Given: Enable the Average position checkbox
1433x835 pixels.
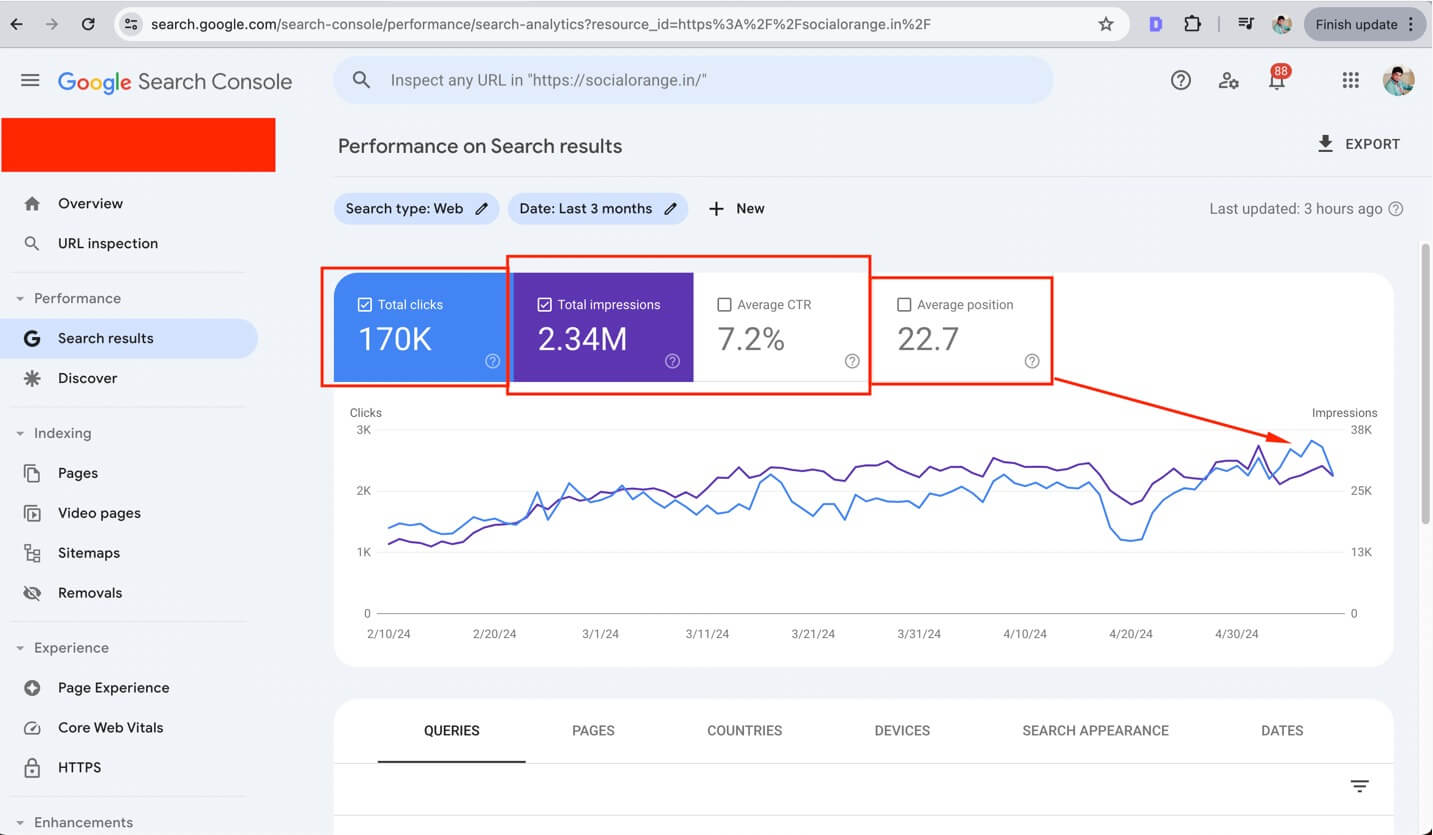Looking at the screenshot, I should click(x=904, y=305).
